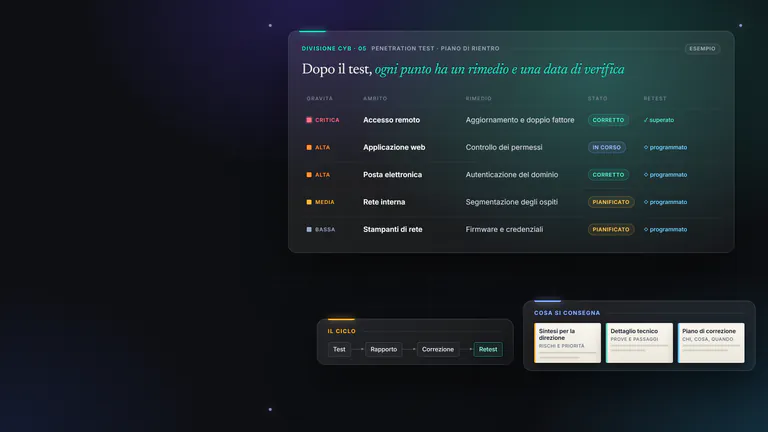The height and width of the screenshot is (432, 768).
Task: Click the BASSA severity label
Action: coord(325,229)
